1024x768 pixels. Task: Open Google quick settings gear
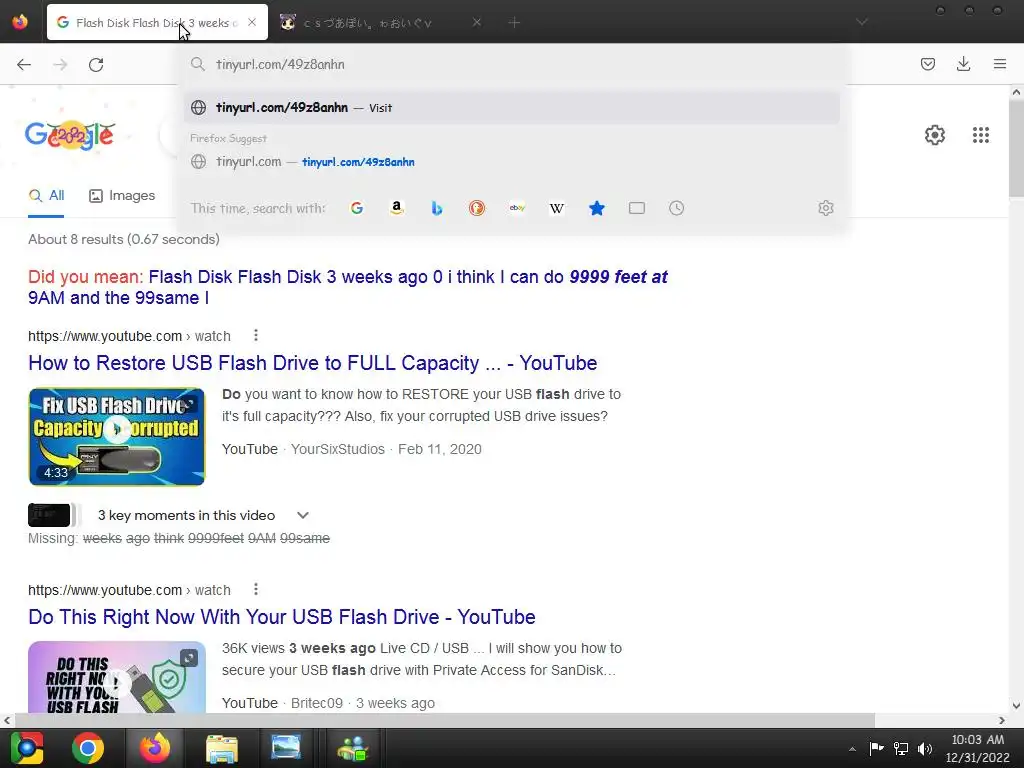pos(935,135)
